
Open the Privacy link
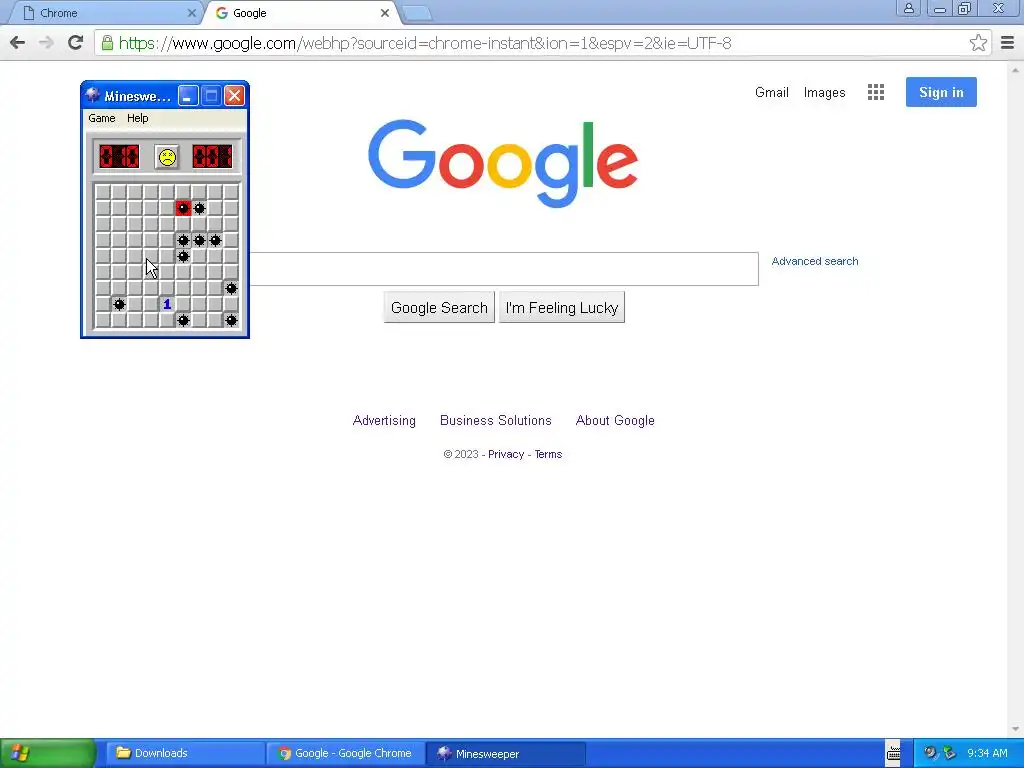click(x=506, y=455)
